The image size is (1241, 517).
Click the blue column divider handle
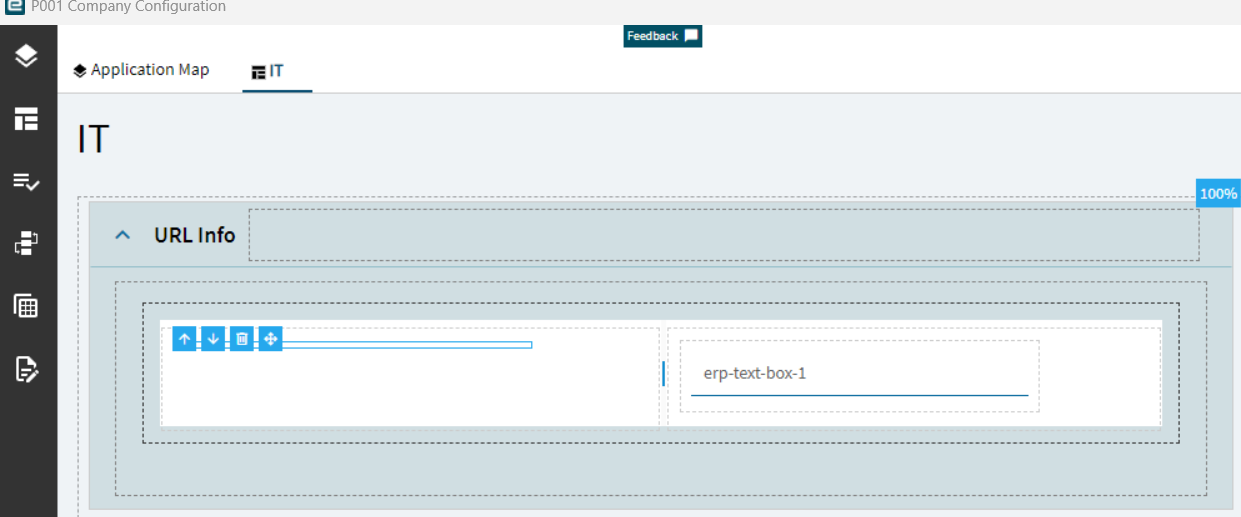[x=663, y=374]
